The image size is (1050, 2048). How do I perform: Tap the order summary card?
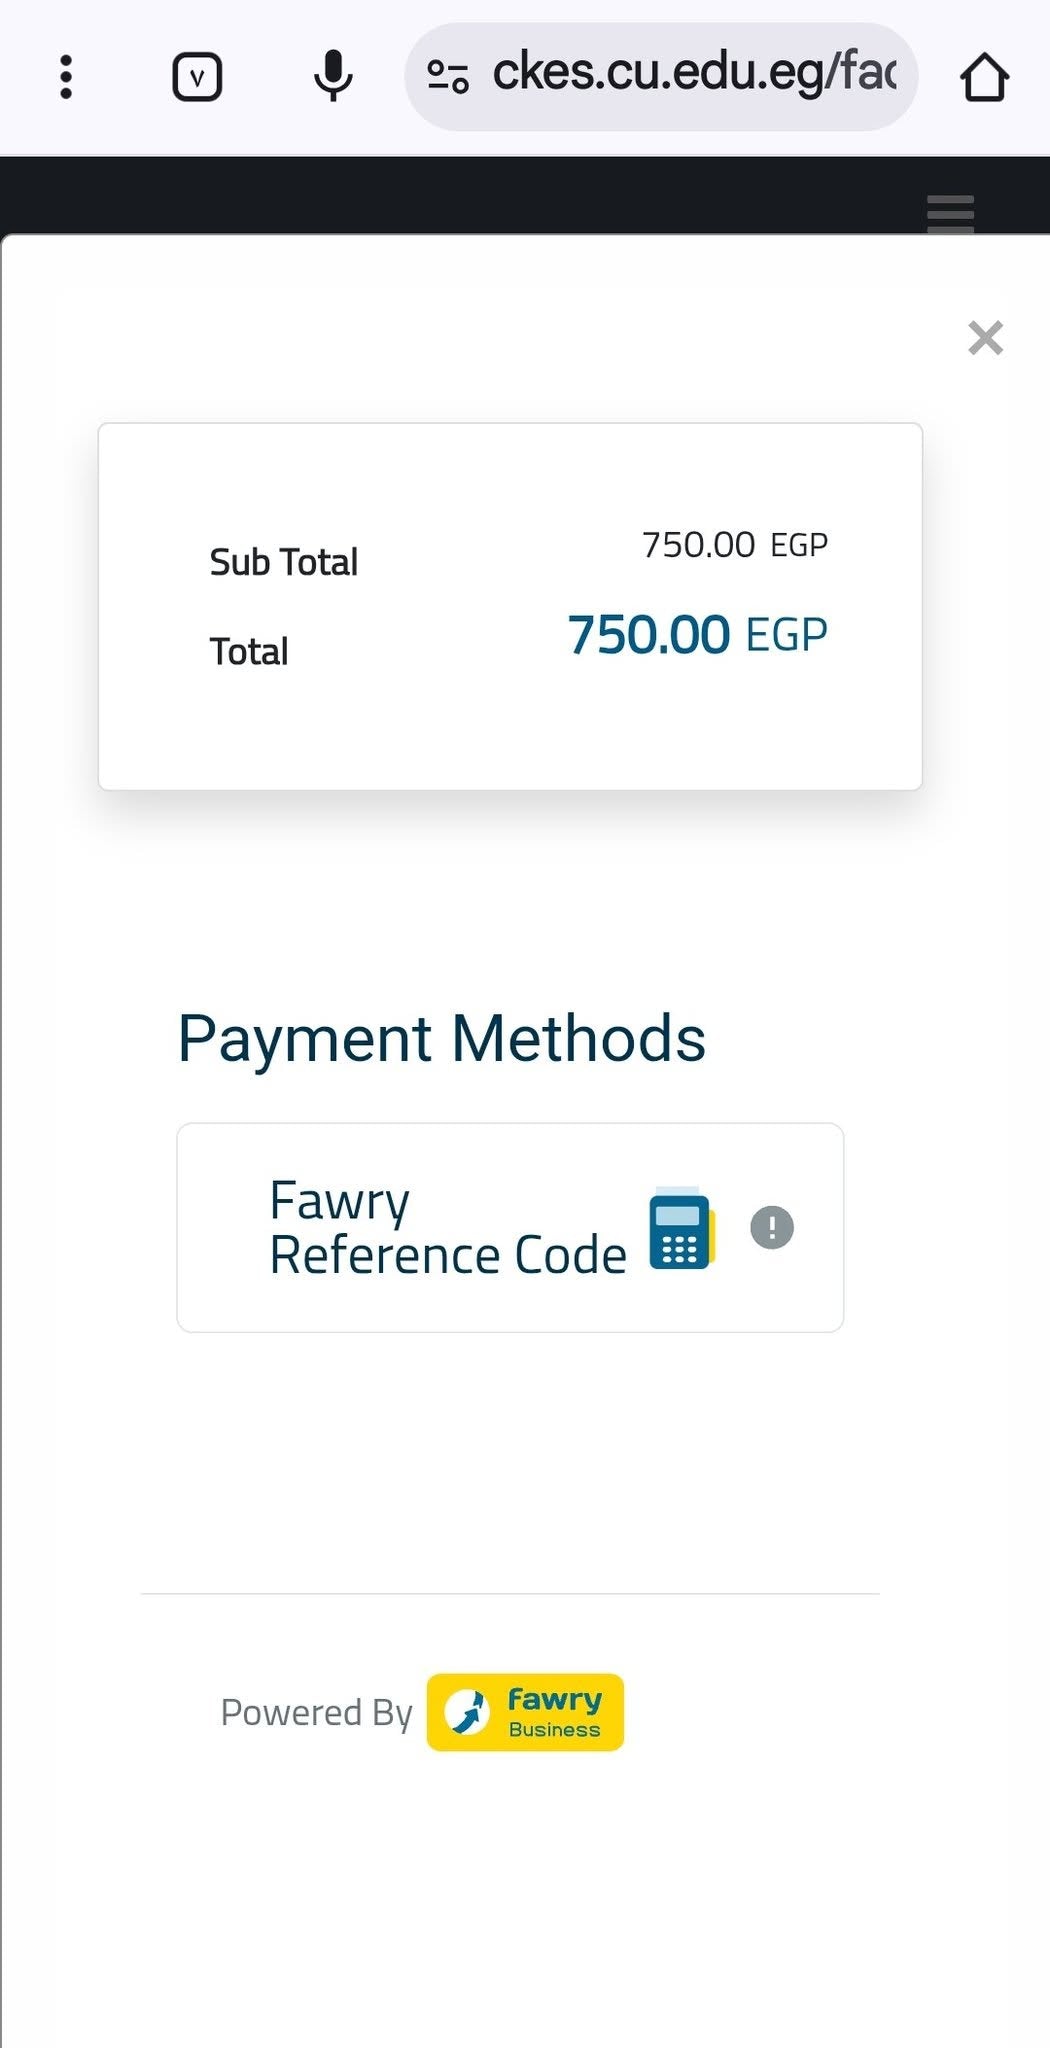point(510,606)
